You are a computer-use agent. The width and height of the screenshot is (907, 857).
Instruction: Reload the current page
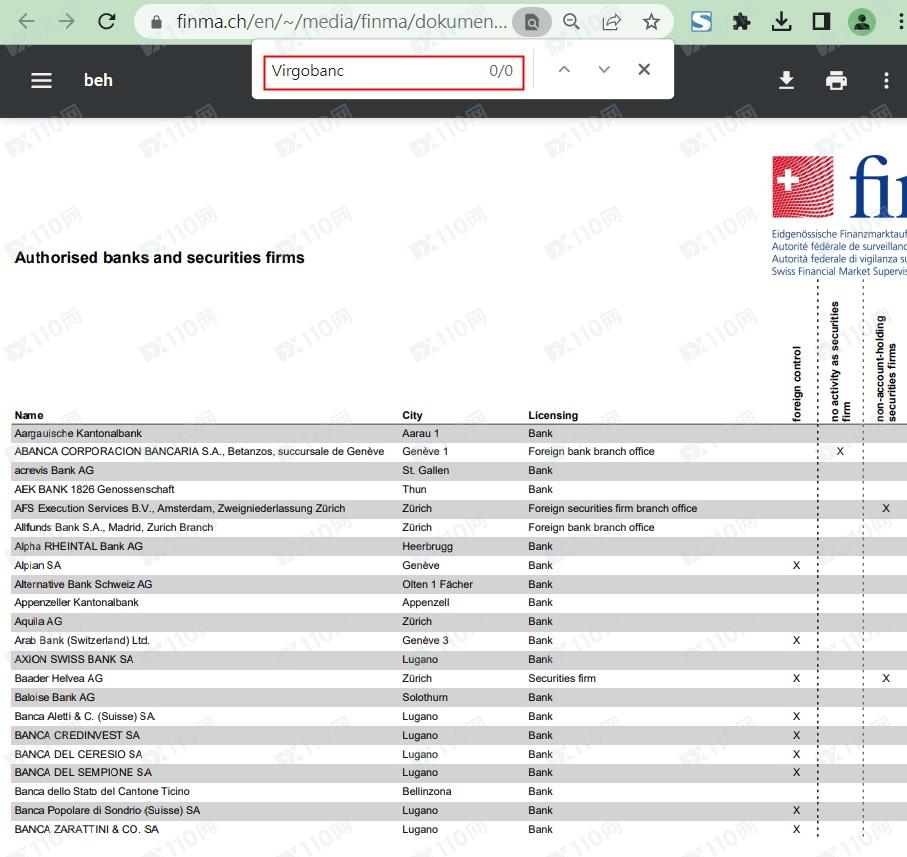(x=107, y=21)
